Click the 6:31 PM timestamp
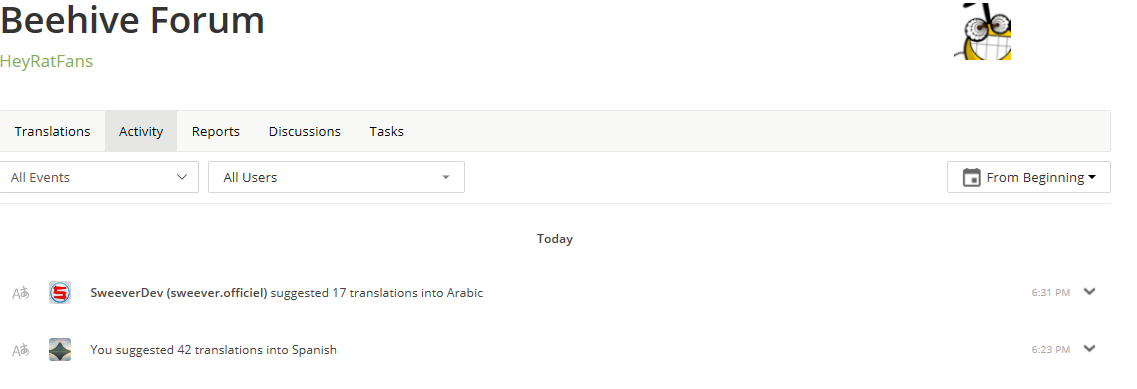 (1051, 293)
